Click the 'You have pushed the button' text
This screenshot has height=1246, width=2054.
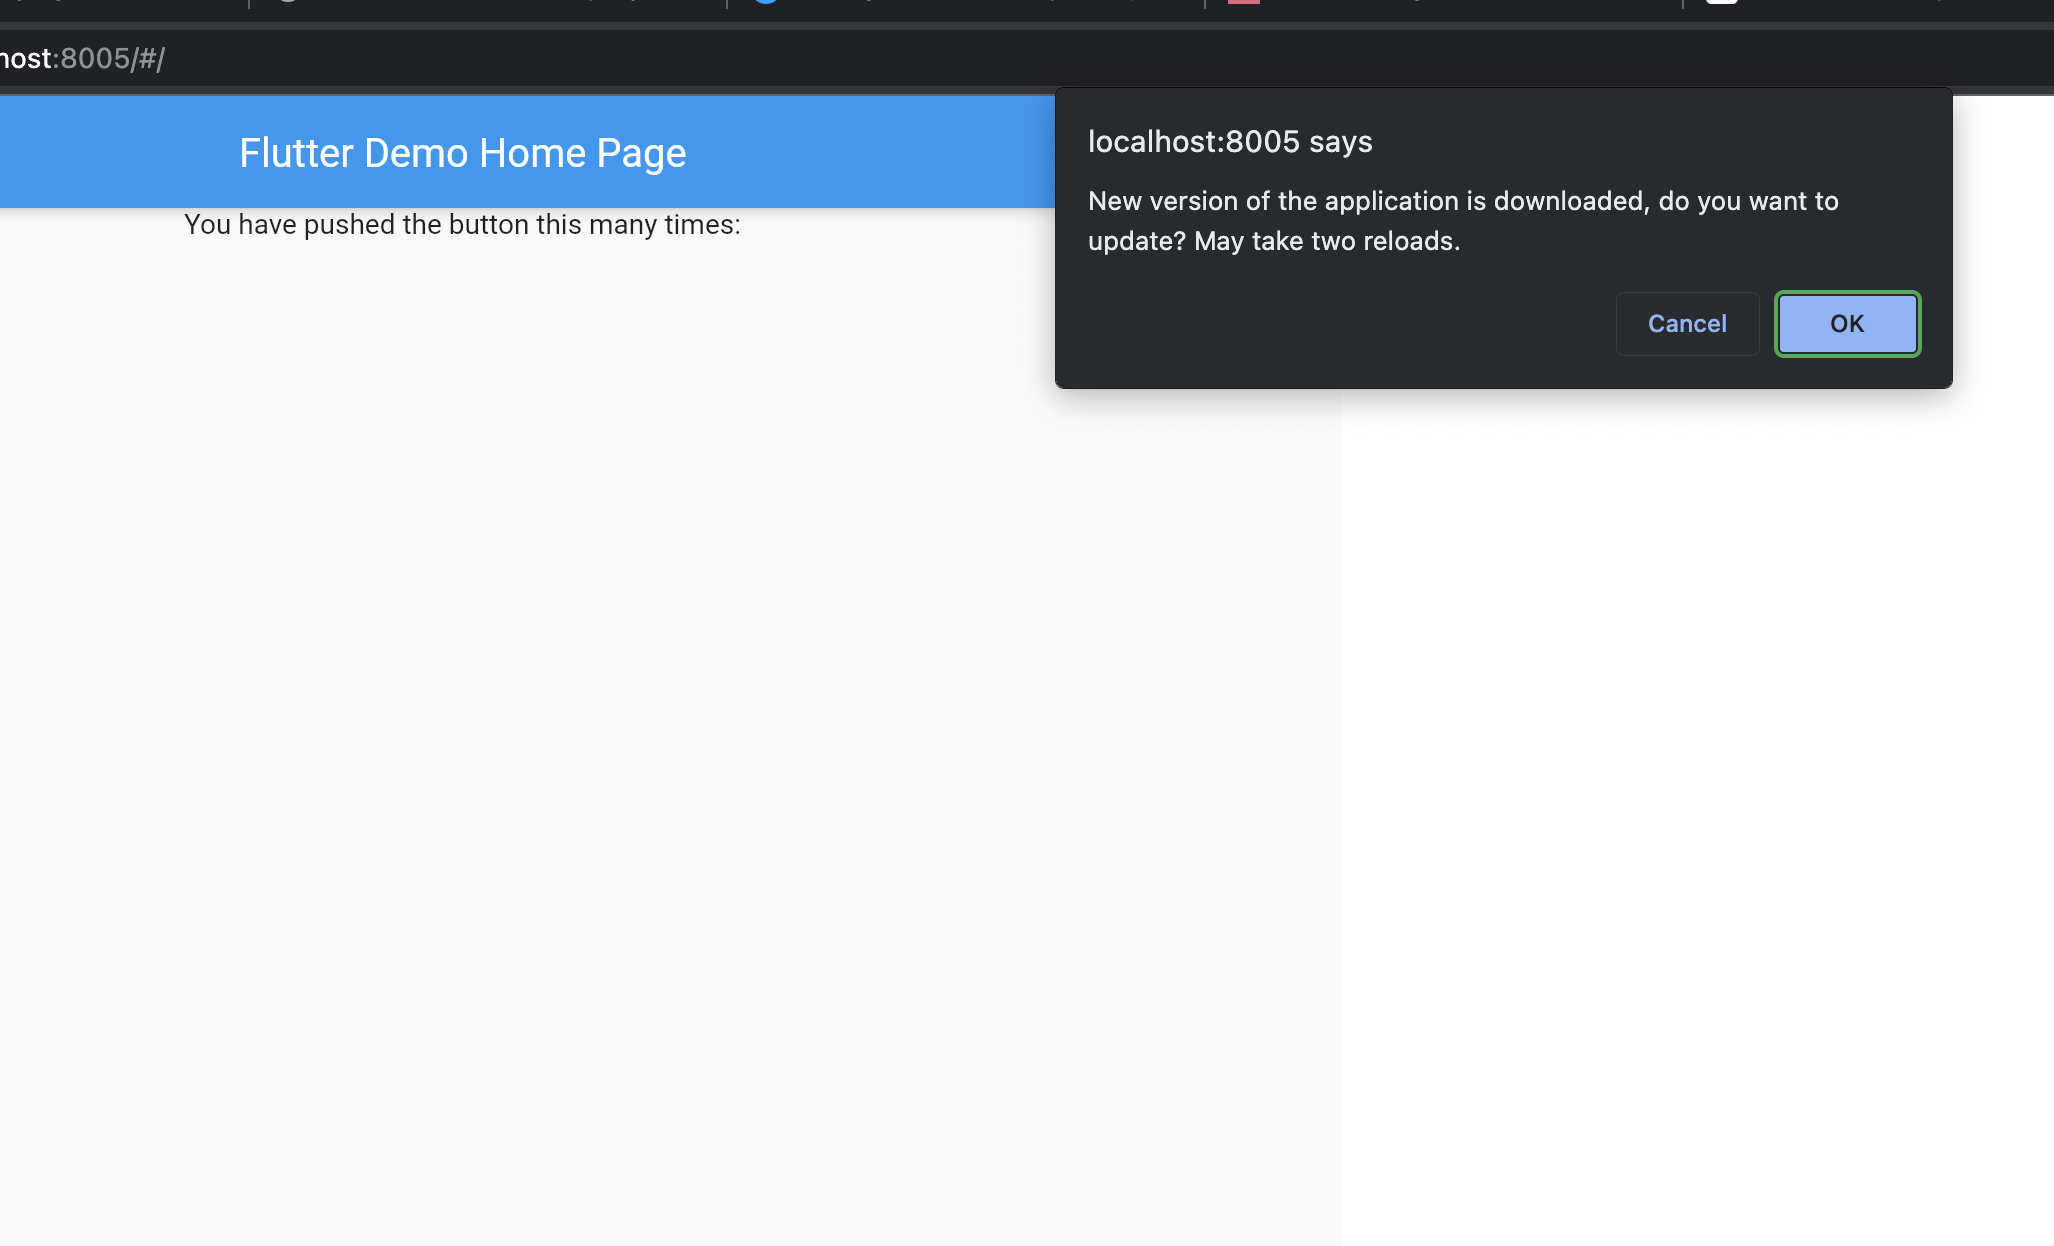pos(462,225)
